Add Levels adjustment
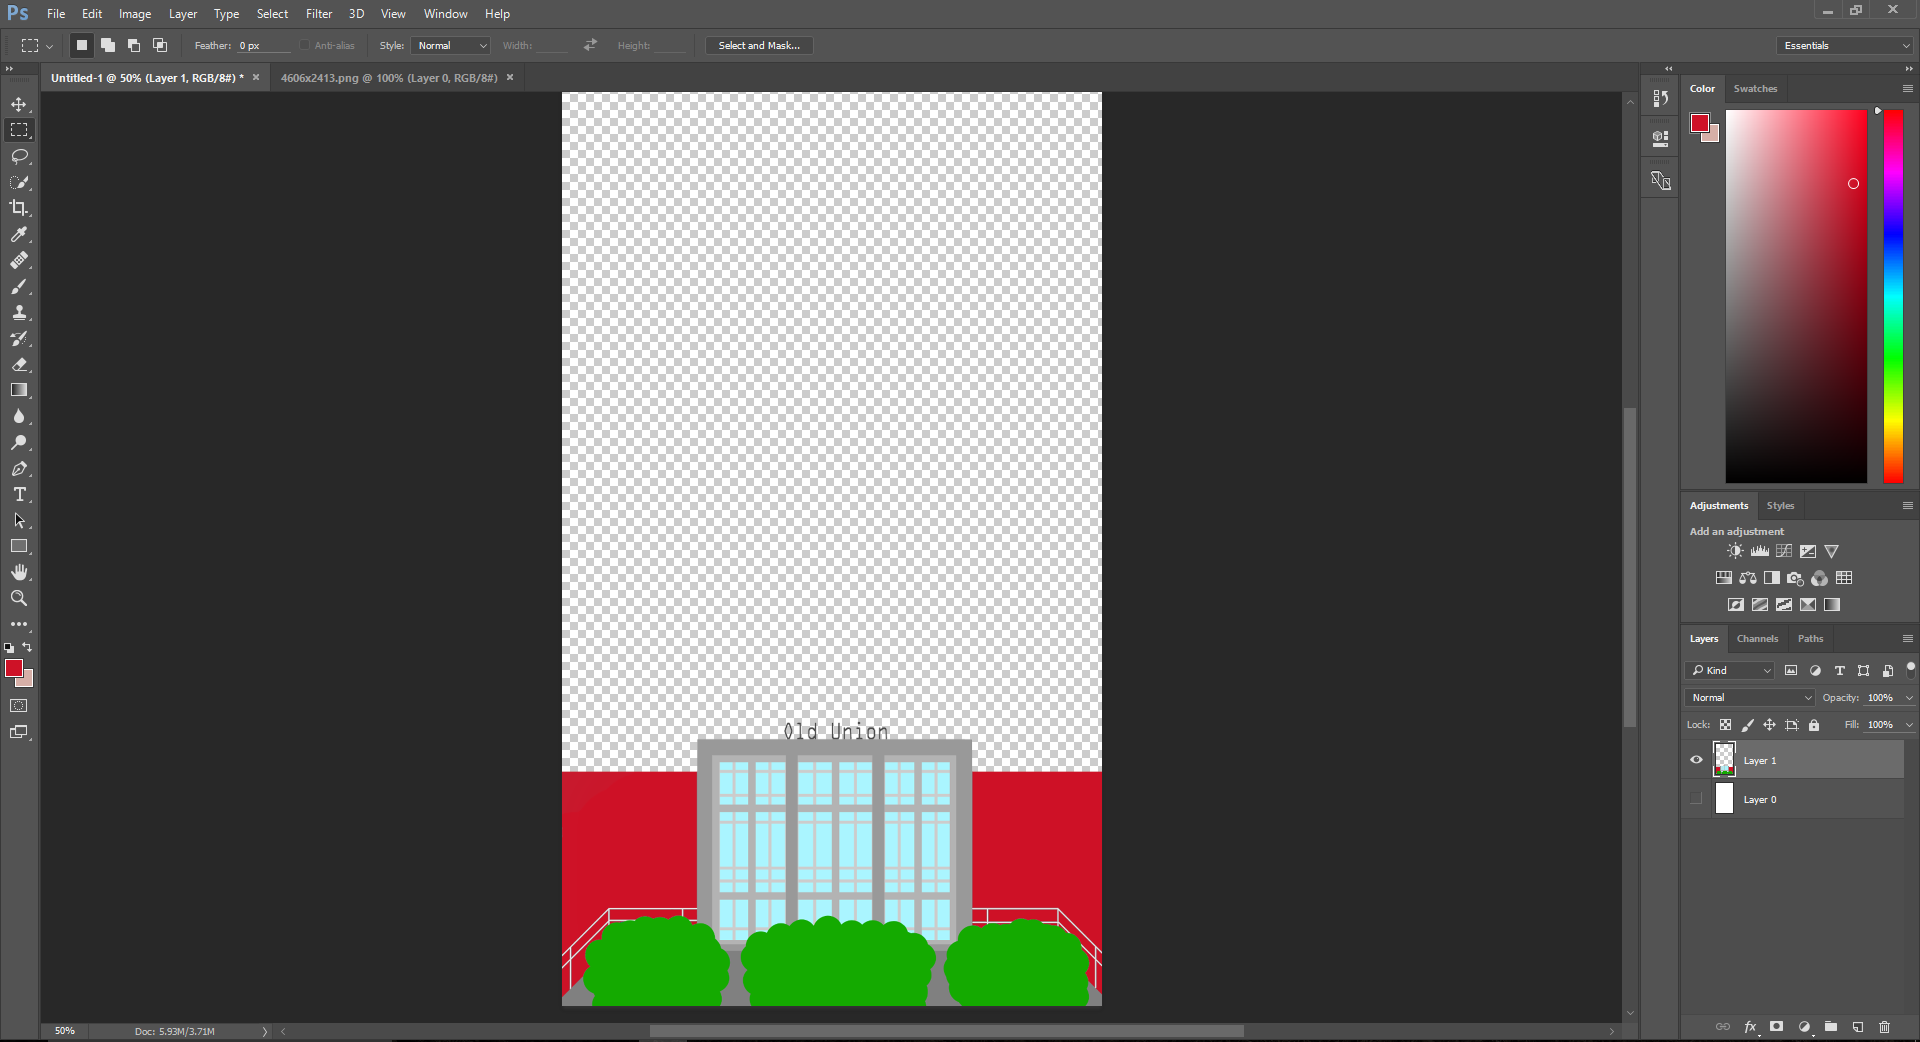This screenshot has height=1042, width=1920. [x=1760, y=551]
